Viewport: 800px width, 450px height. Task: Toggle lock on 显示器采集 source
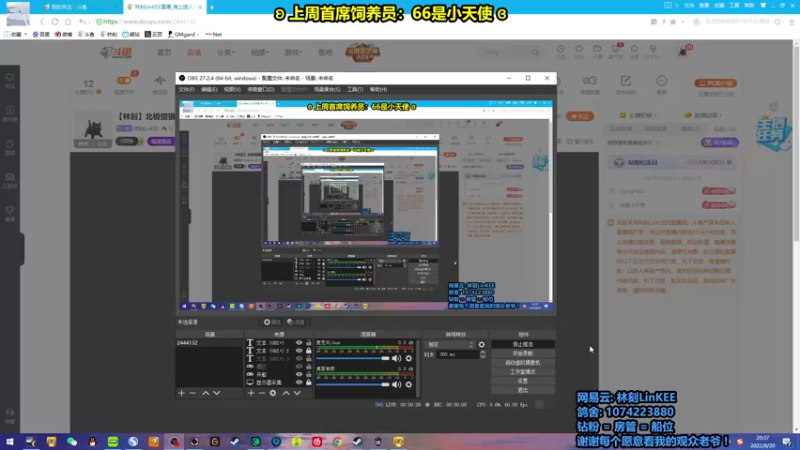(309, 383)
